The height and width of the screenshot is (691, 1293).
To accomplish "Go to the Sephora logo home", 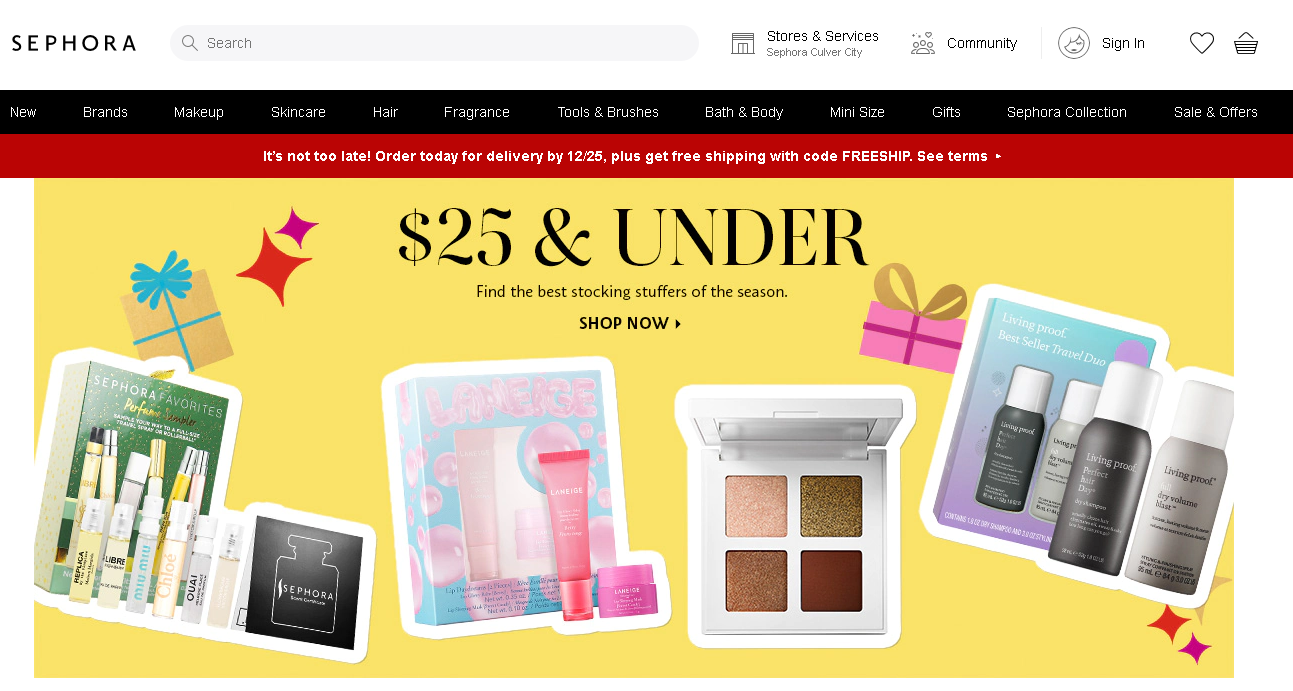I will [x=74, y=43].
